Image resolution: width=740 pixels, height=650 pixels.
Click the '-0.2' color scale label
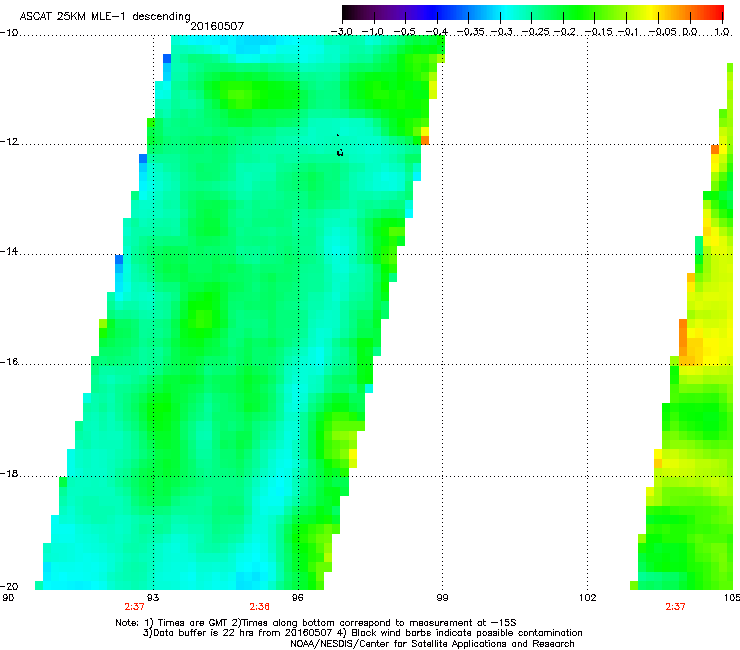point(565,32)
